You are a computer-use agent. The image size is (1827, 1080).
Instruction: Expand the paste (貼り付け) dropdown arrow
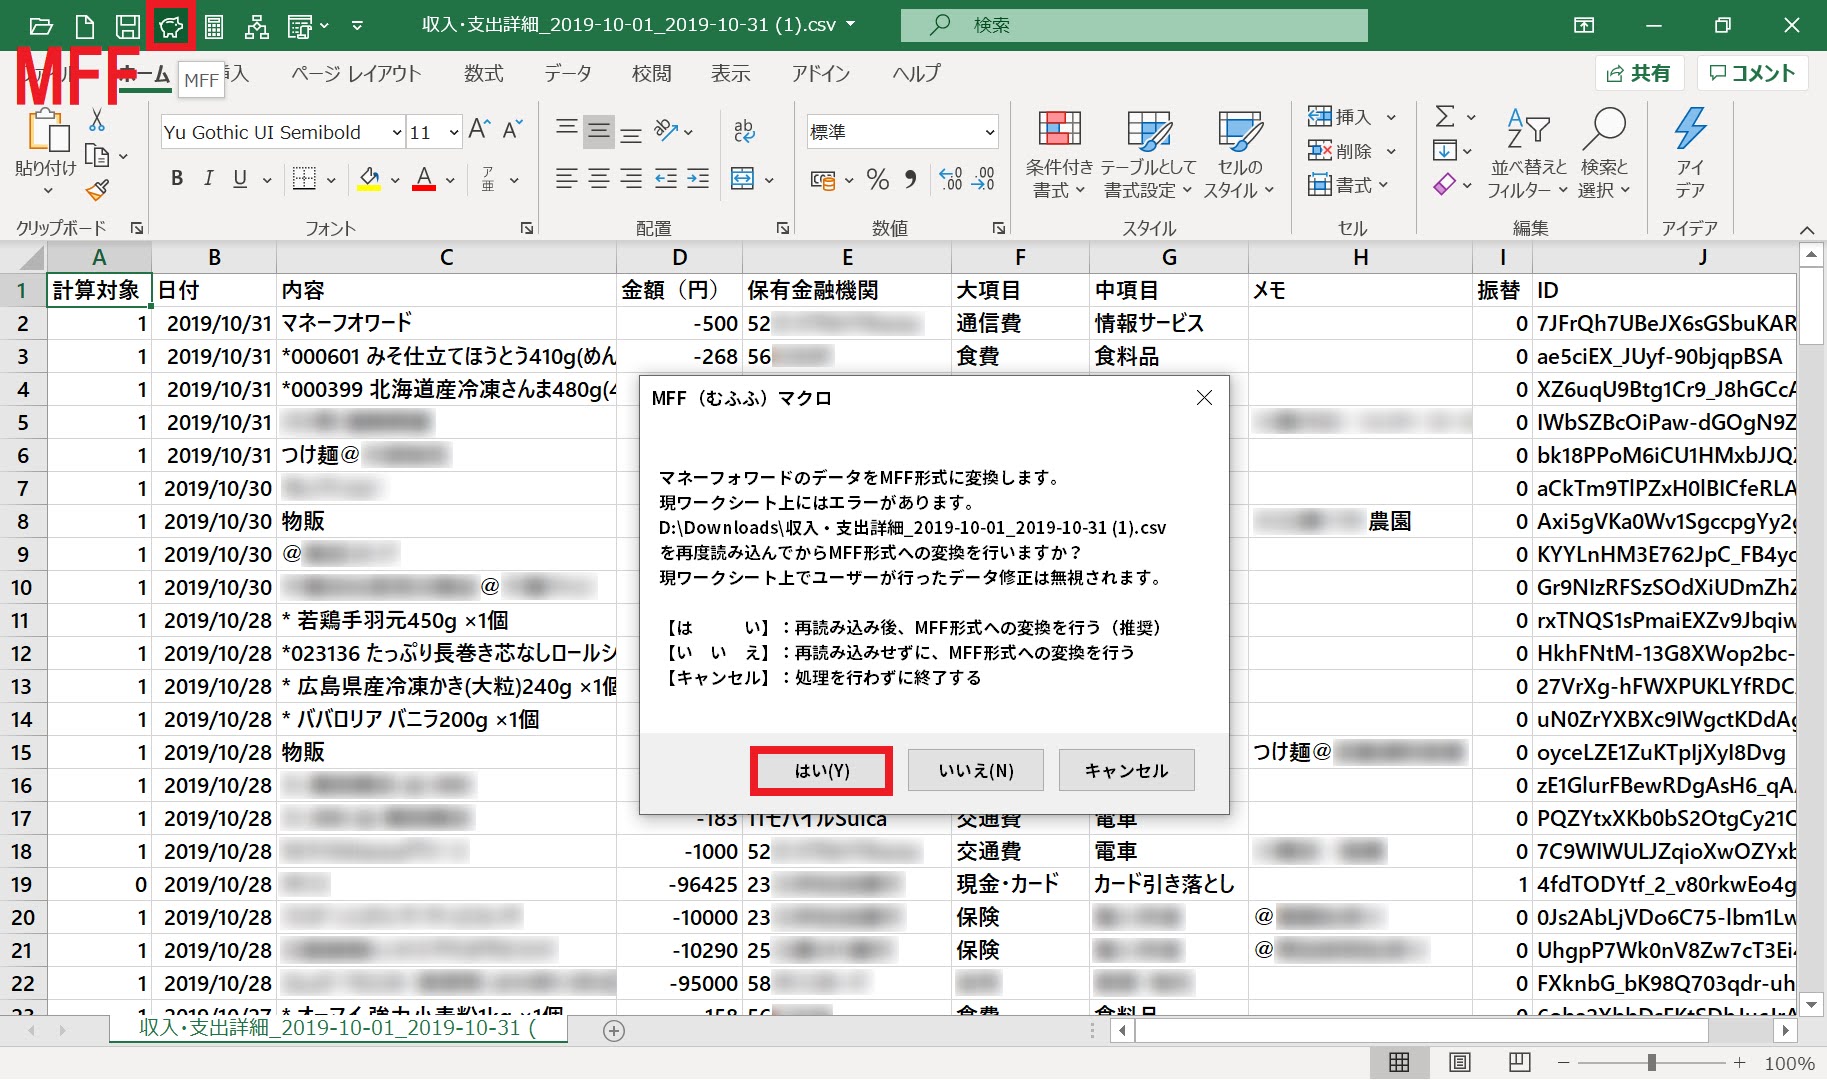point(47,190)
